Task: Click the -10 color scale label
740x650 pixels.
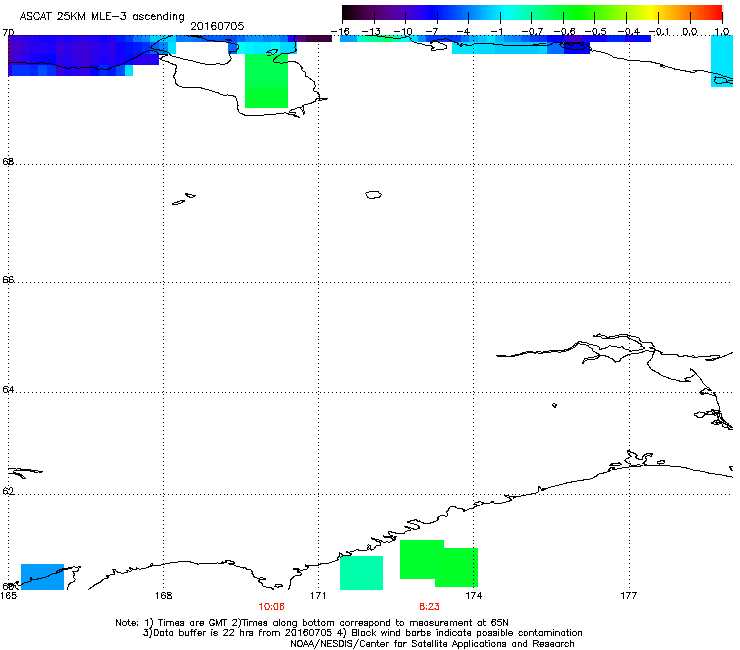Action: [403, 32]
